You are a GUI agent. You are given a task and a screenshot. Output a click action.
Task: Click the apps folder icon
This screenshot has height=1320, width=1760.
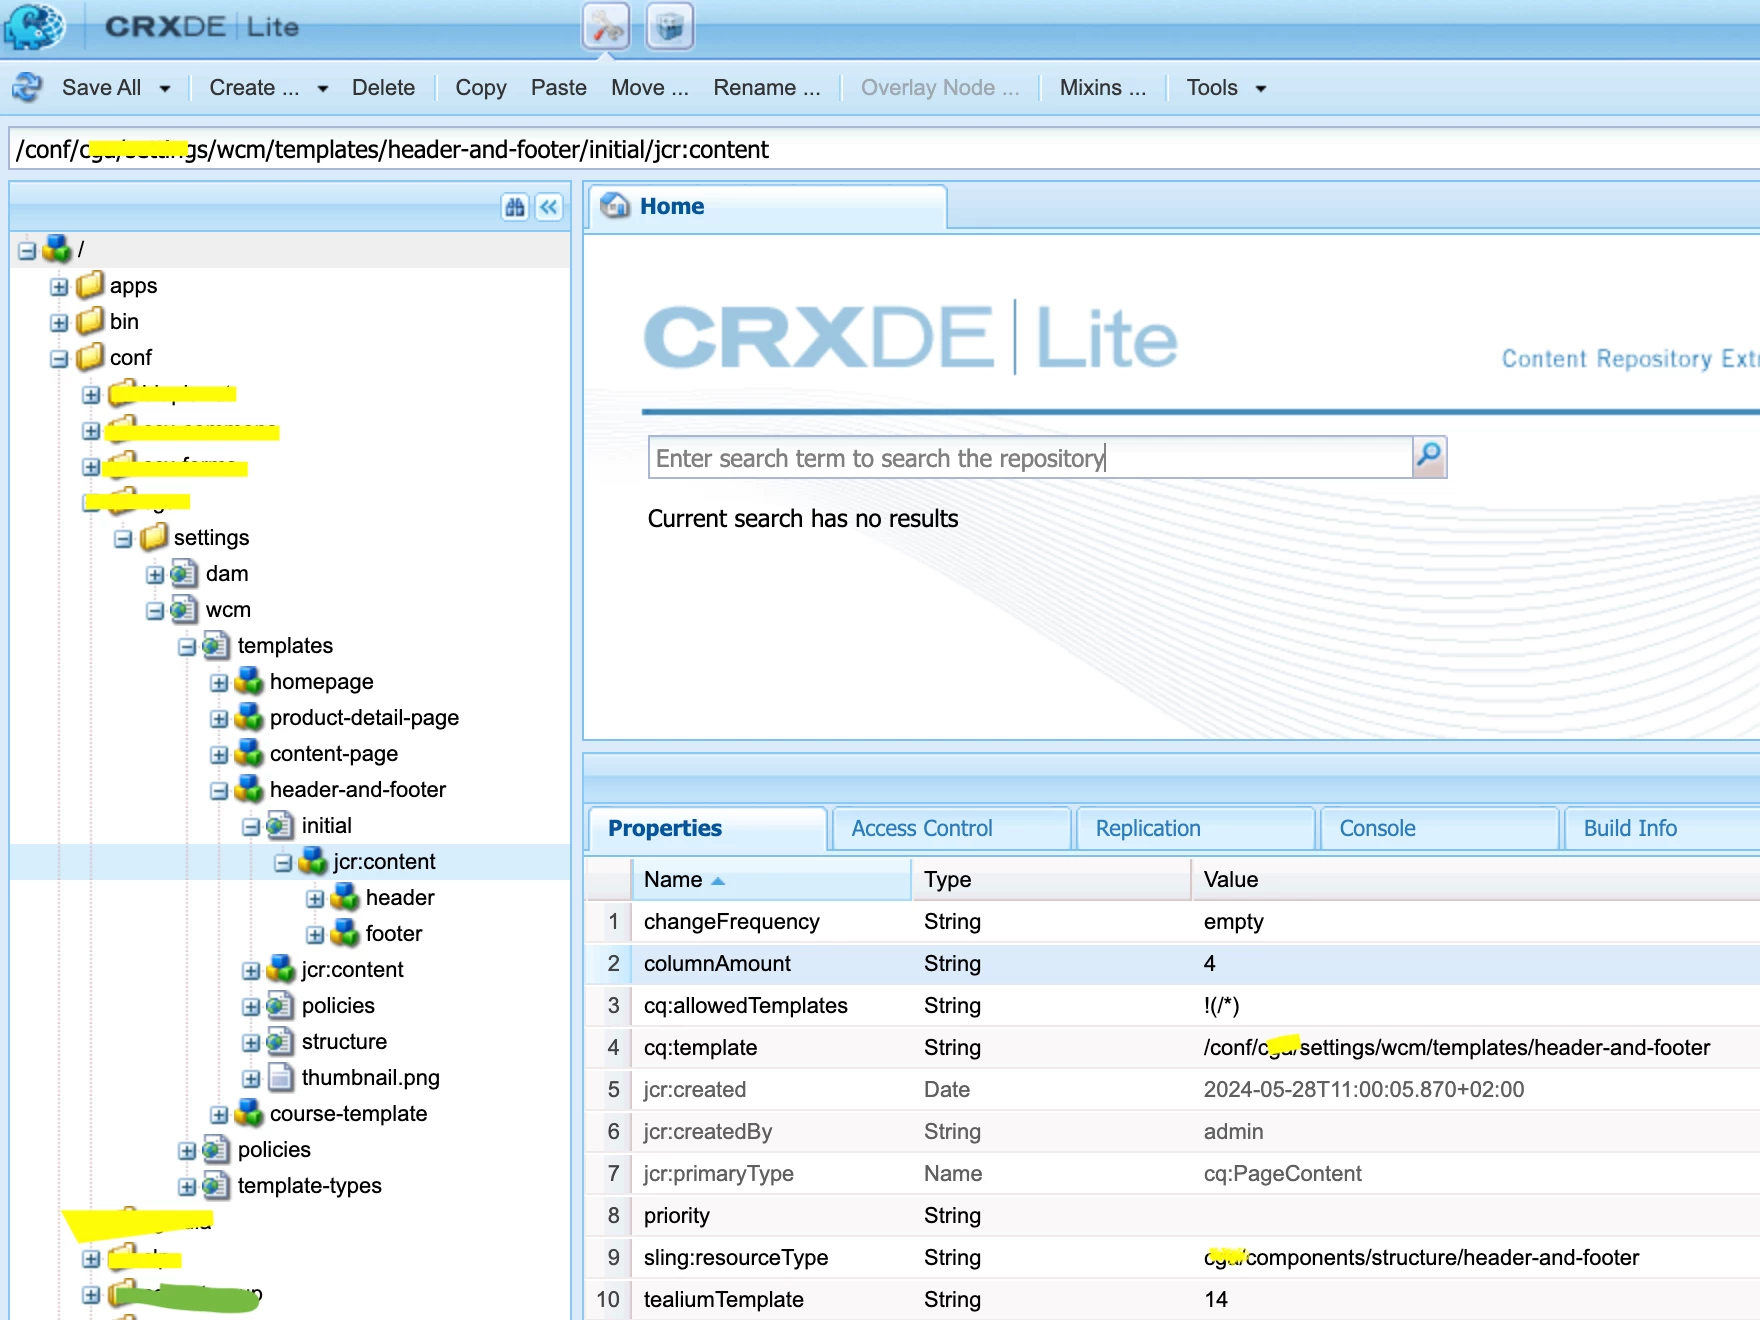90,285
